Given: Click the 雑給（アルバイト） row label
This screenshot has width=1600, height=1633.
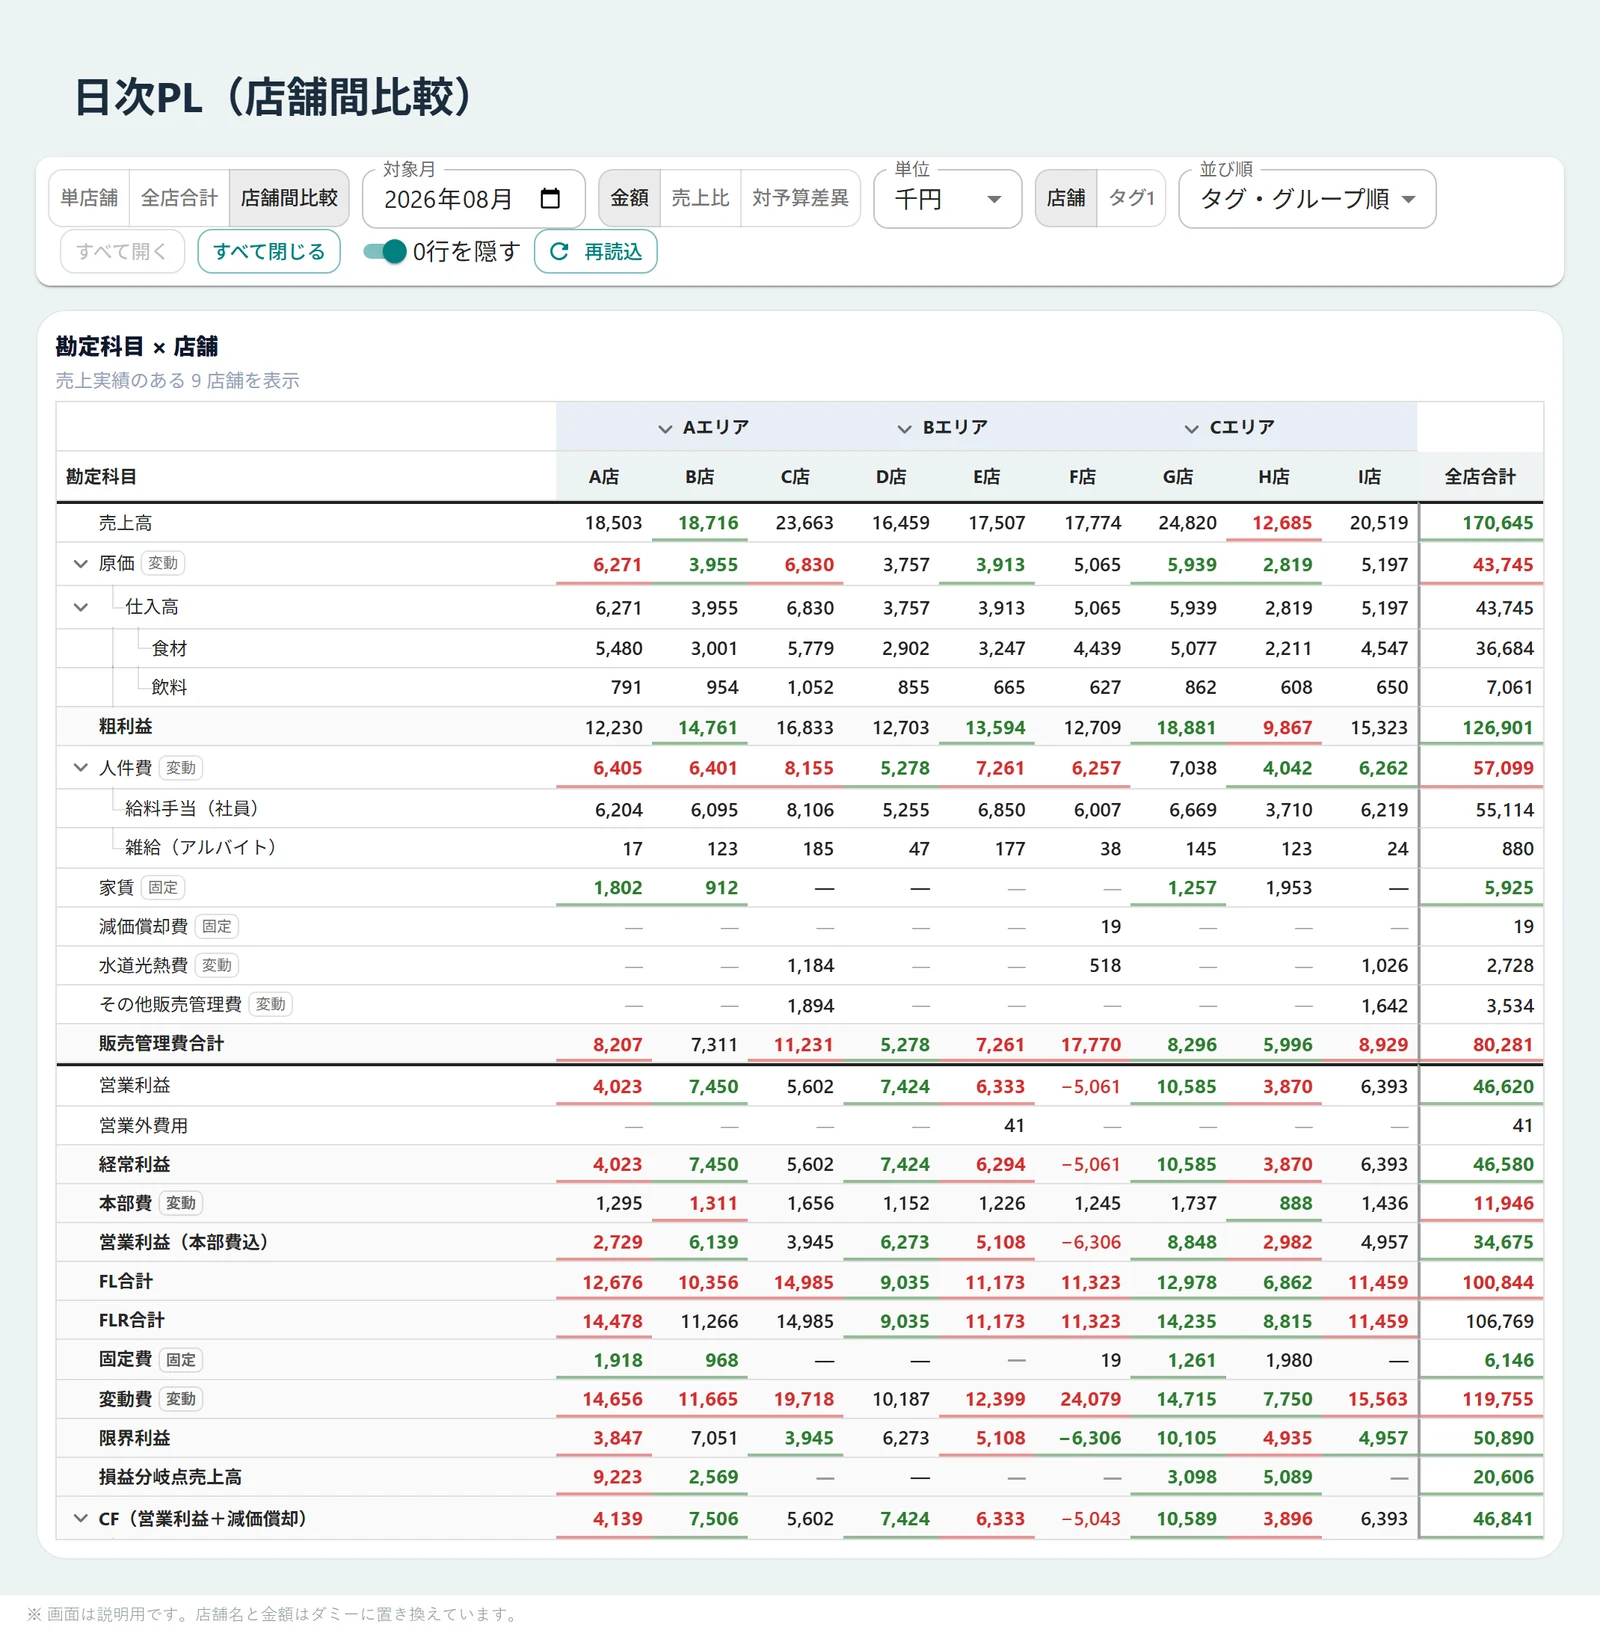Looking at the screenshot, I should 201,847.
